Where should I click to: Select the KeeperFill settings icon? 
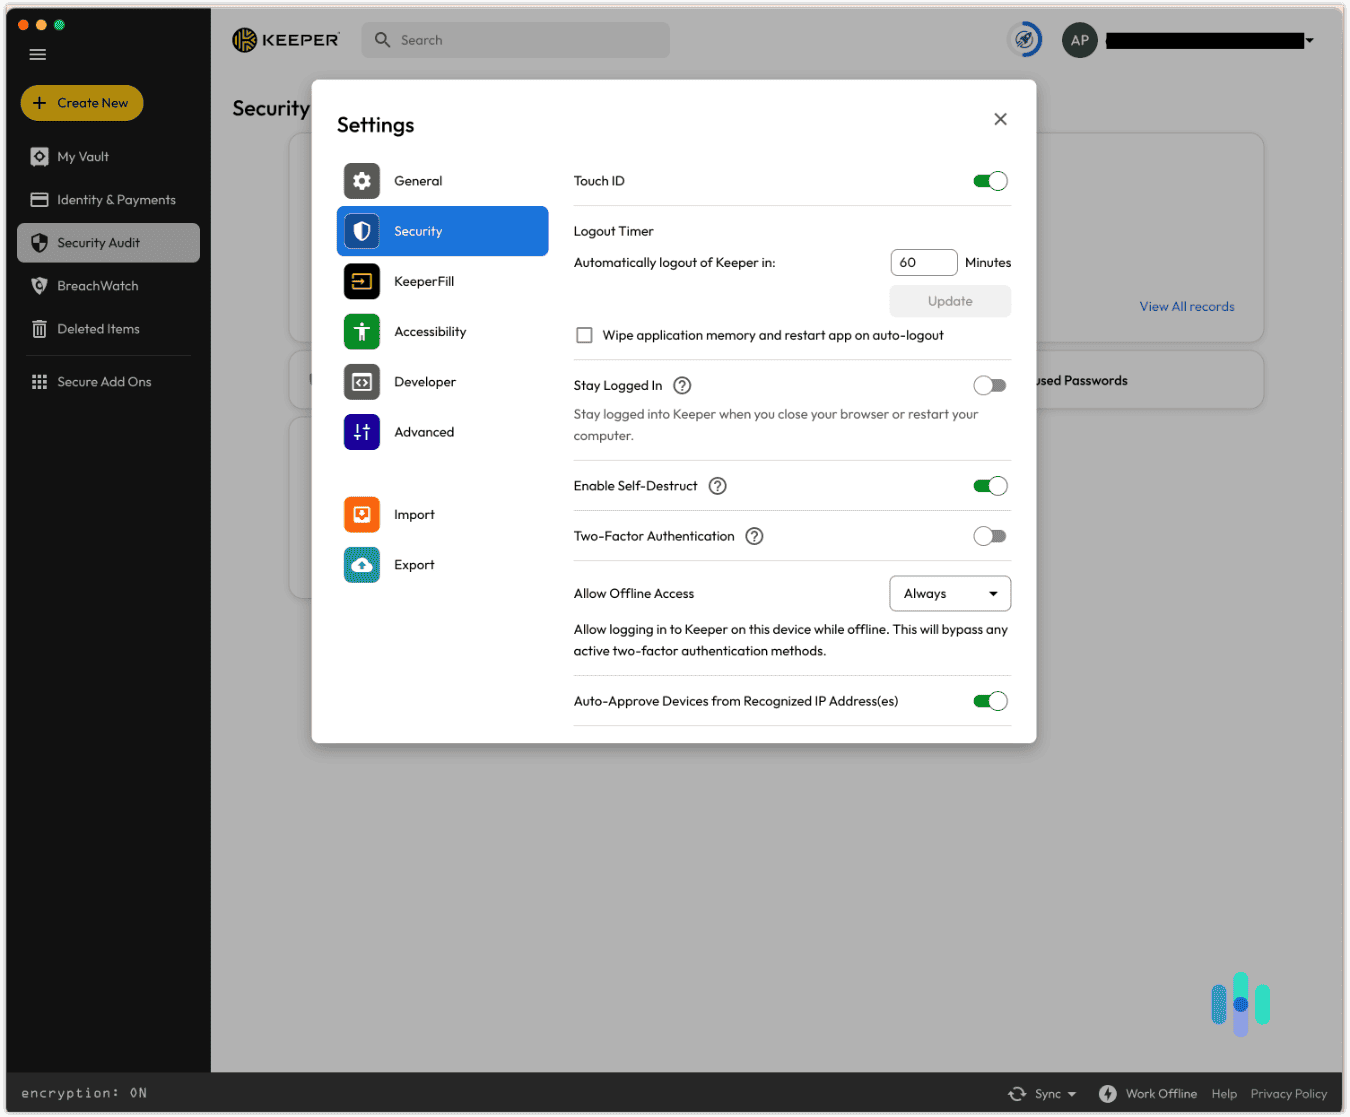click(x=361, y=281)
